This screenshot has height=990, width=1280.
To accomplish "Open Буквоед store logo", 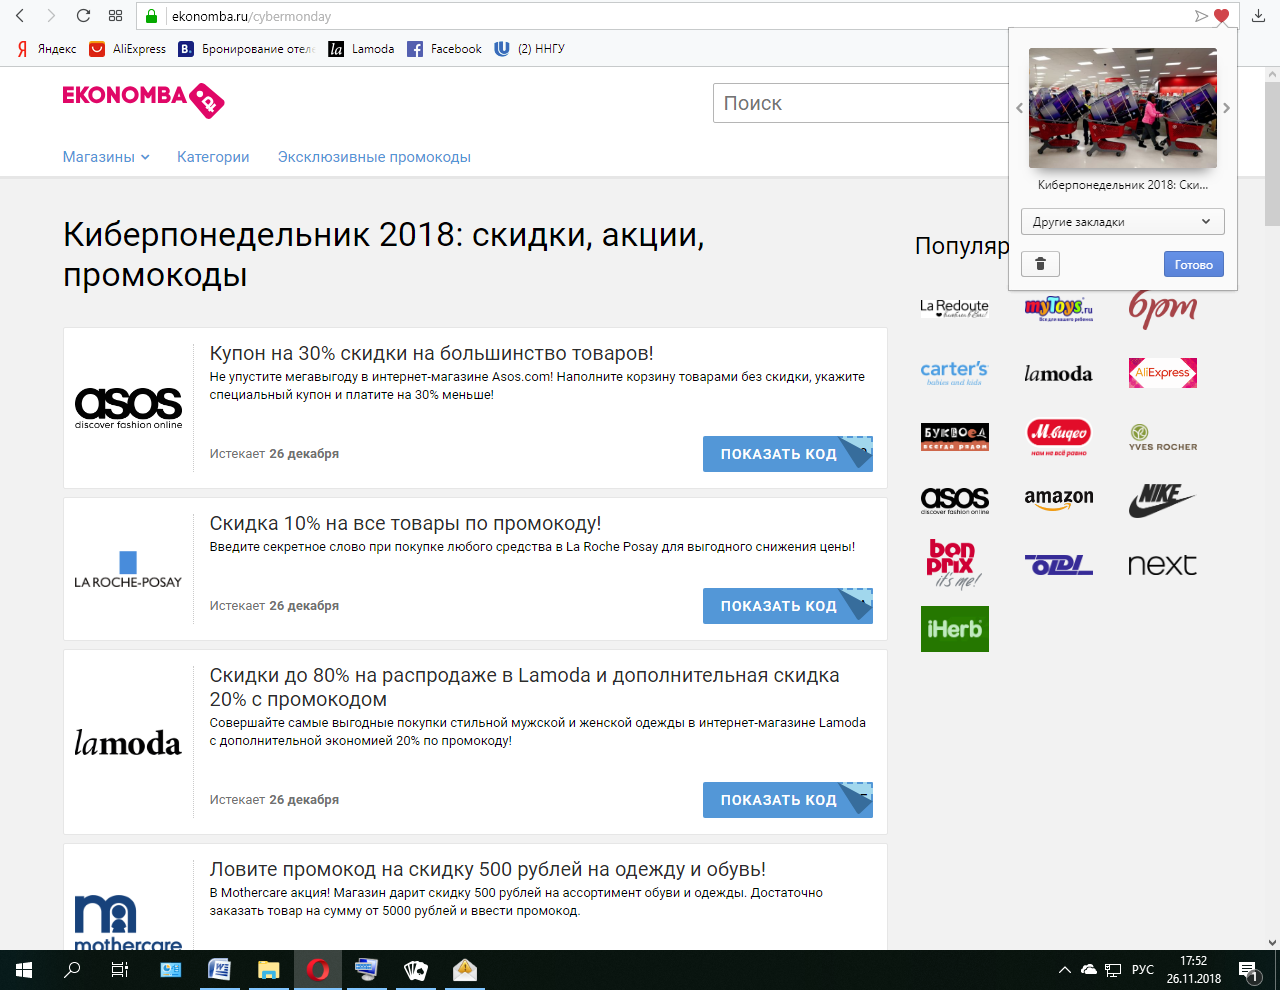I will coord(954,437).
